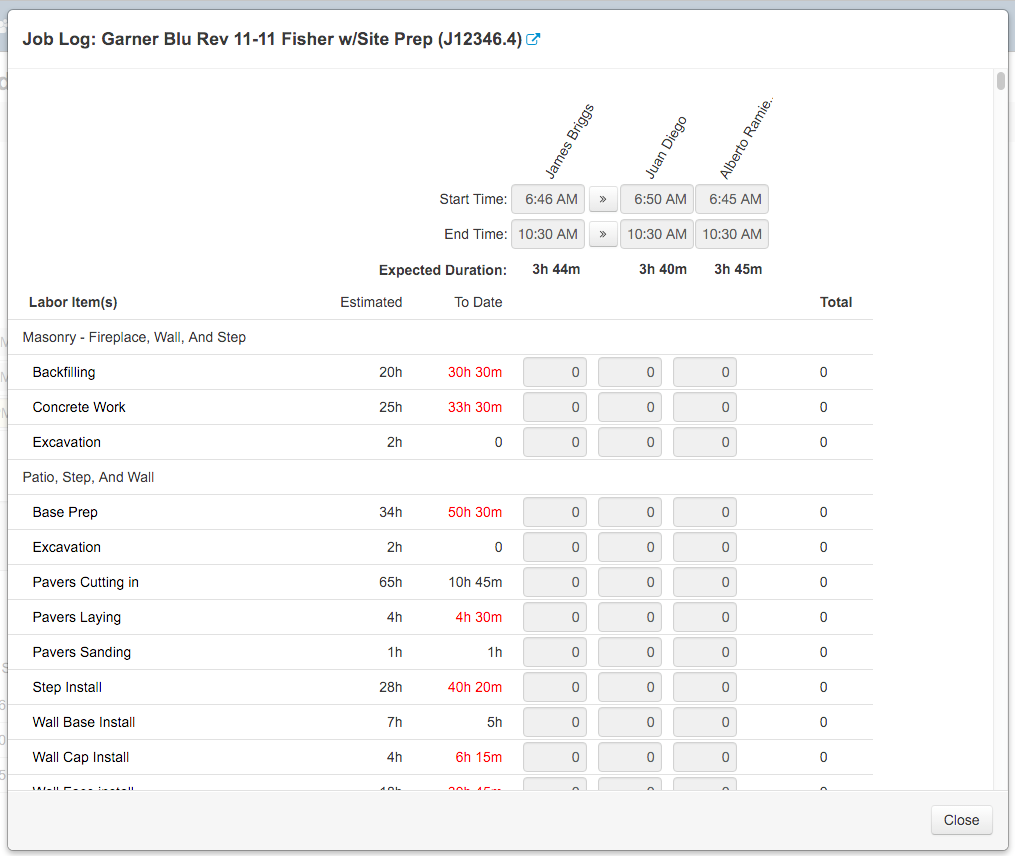Open the external link icon beside job title

[534, 40]
